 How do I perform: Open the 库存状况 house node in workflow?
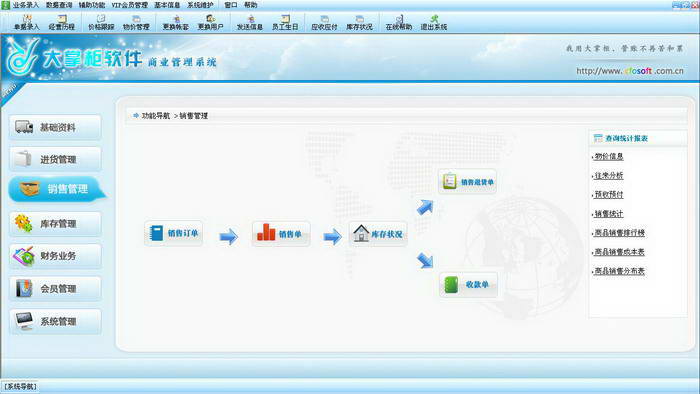(378, 233)
